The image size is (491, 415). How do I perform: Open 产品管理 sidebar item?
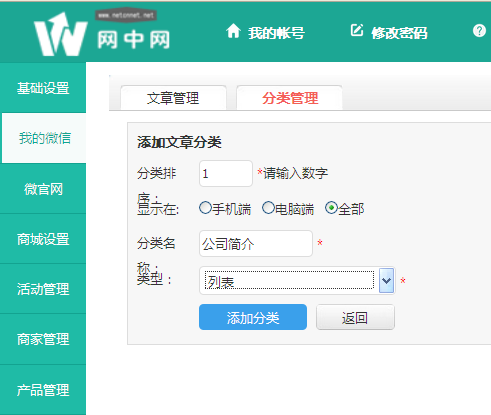click(x=43, y=390)
